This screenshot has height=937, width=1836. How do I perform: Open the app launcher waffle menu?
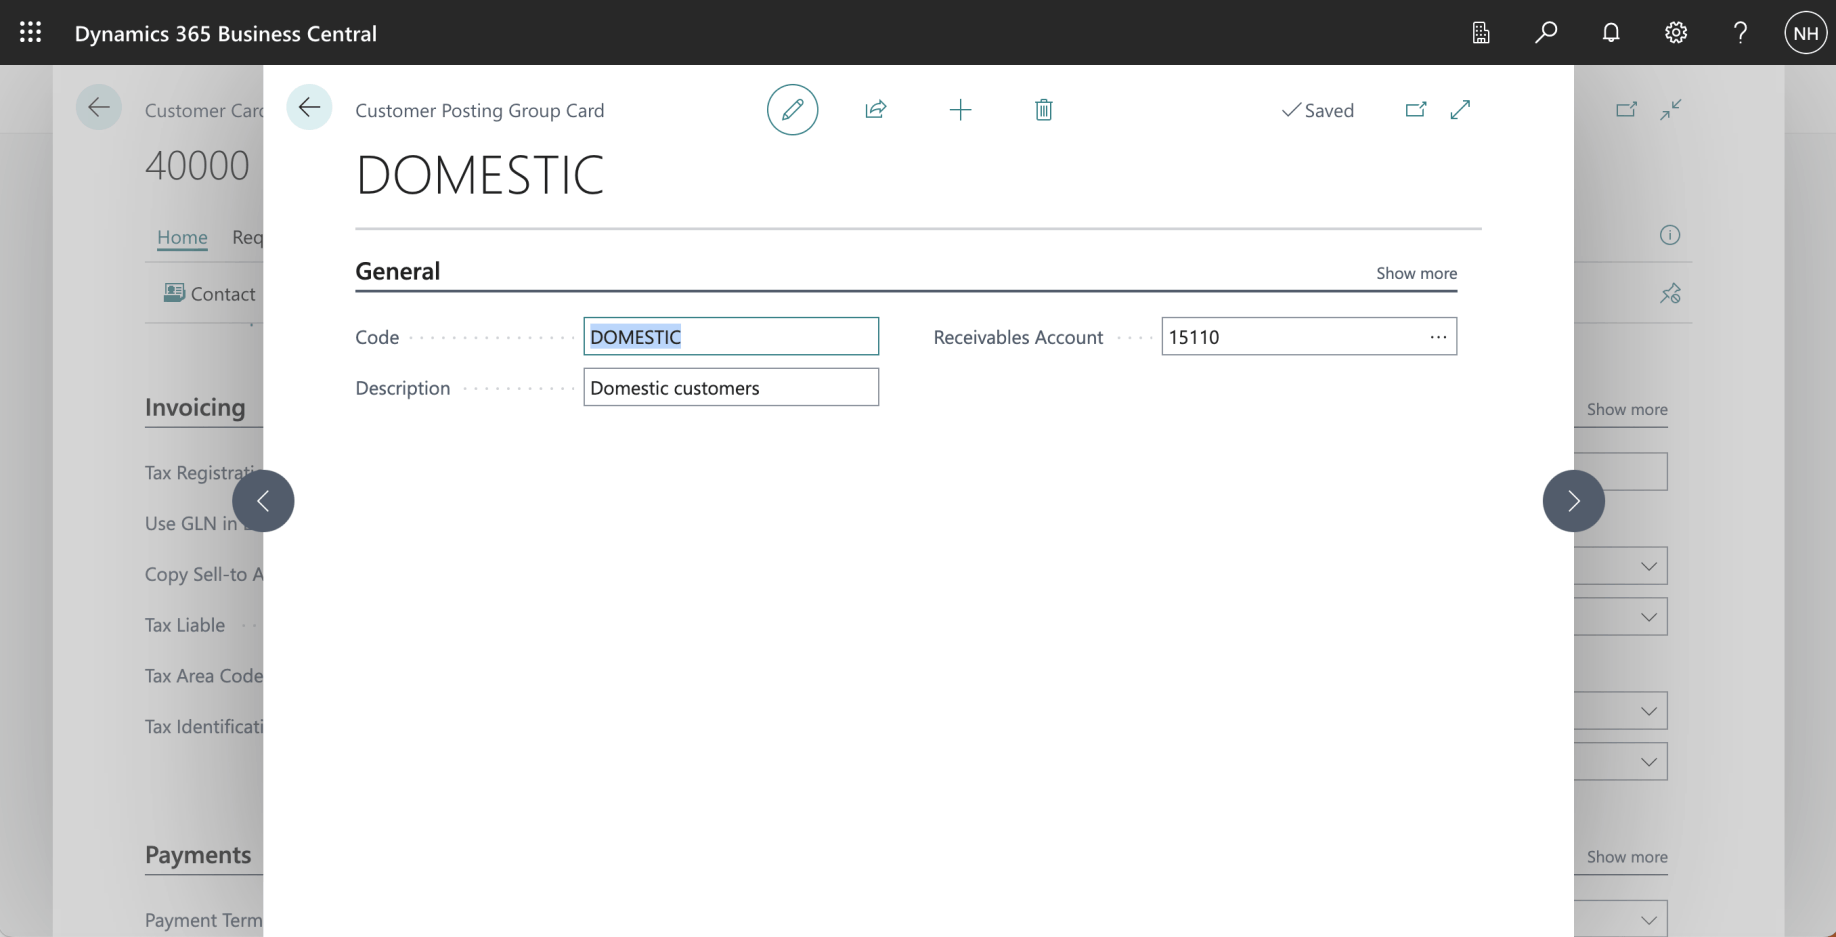coord(31,33)
